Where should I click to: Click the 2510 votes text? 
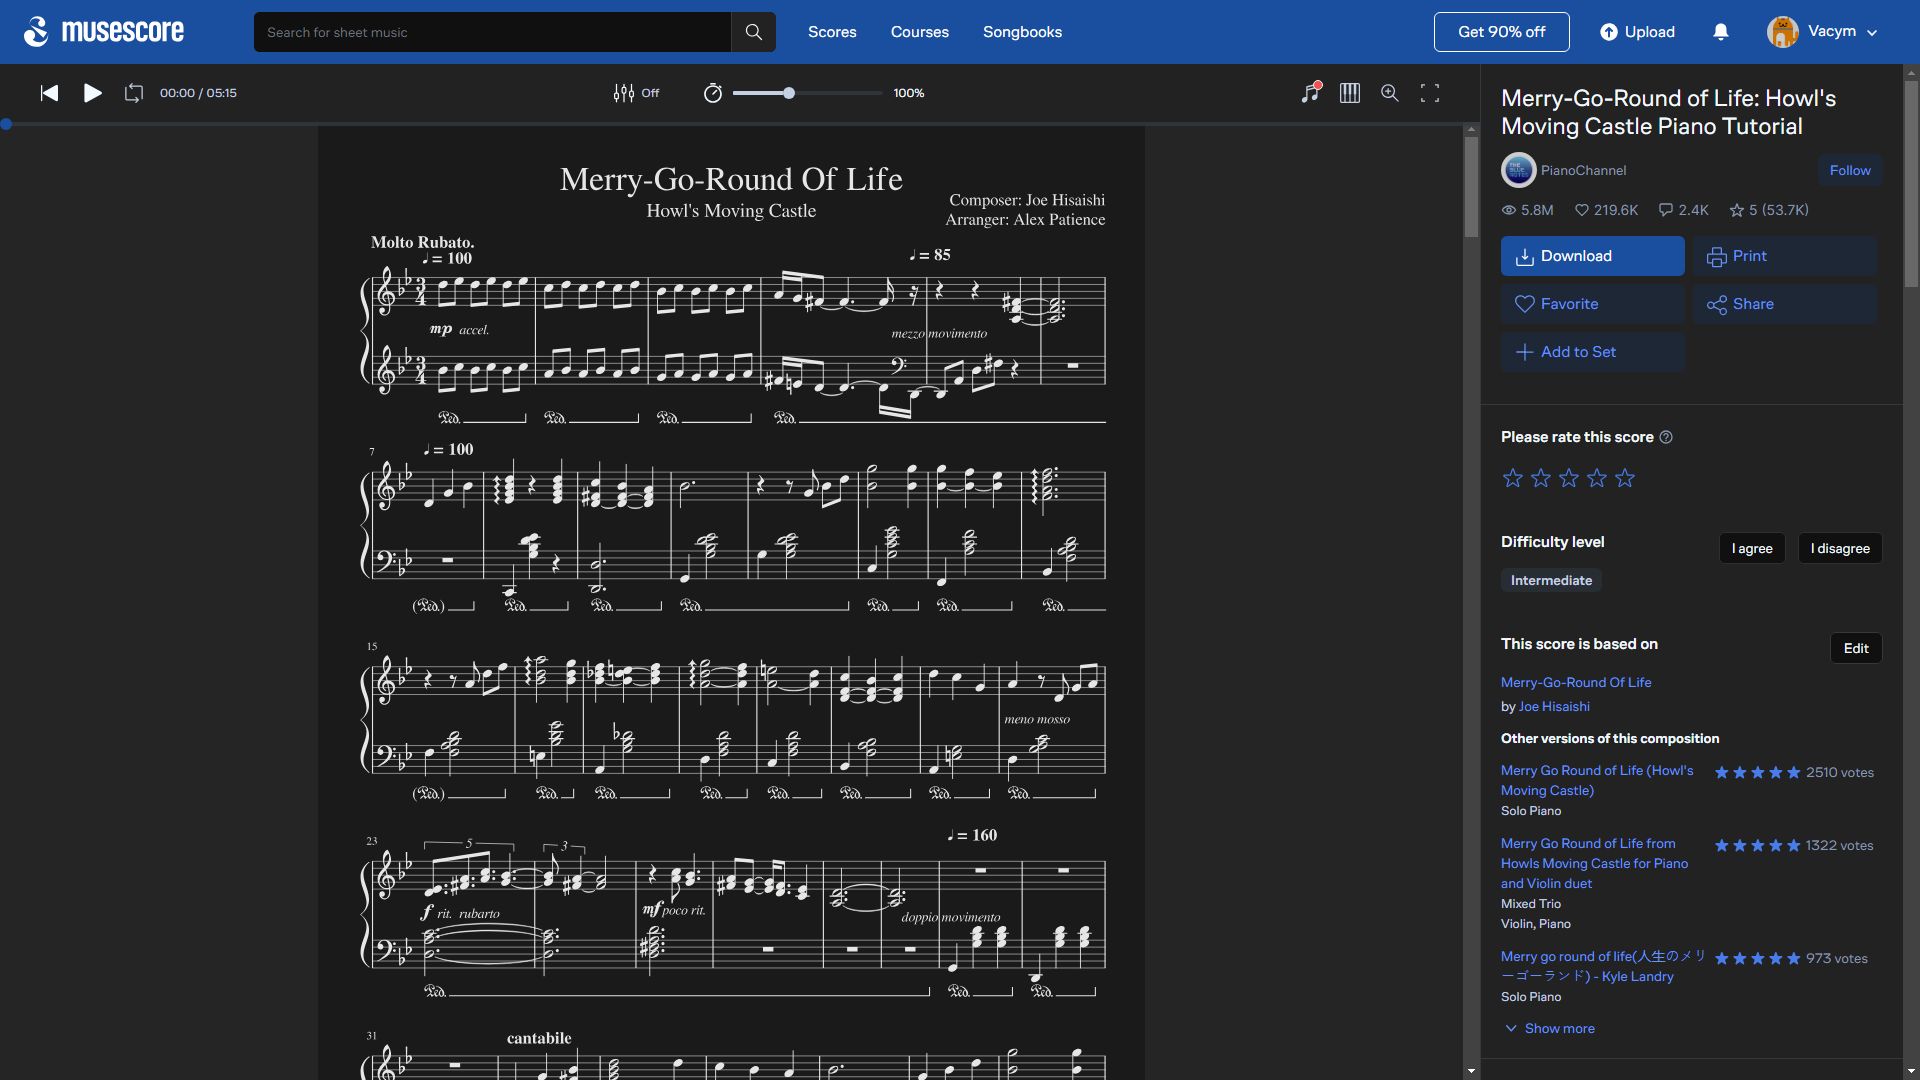[x=1840, y=772]
